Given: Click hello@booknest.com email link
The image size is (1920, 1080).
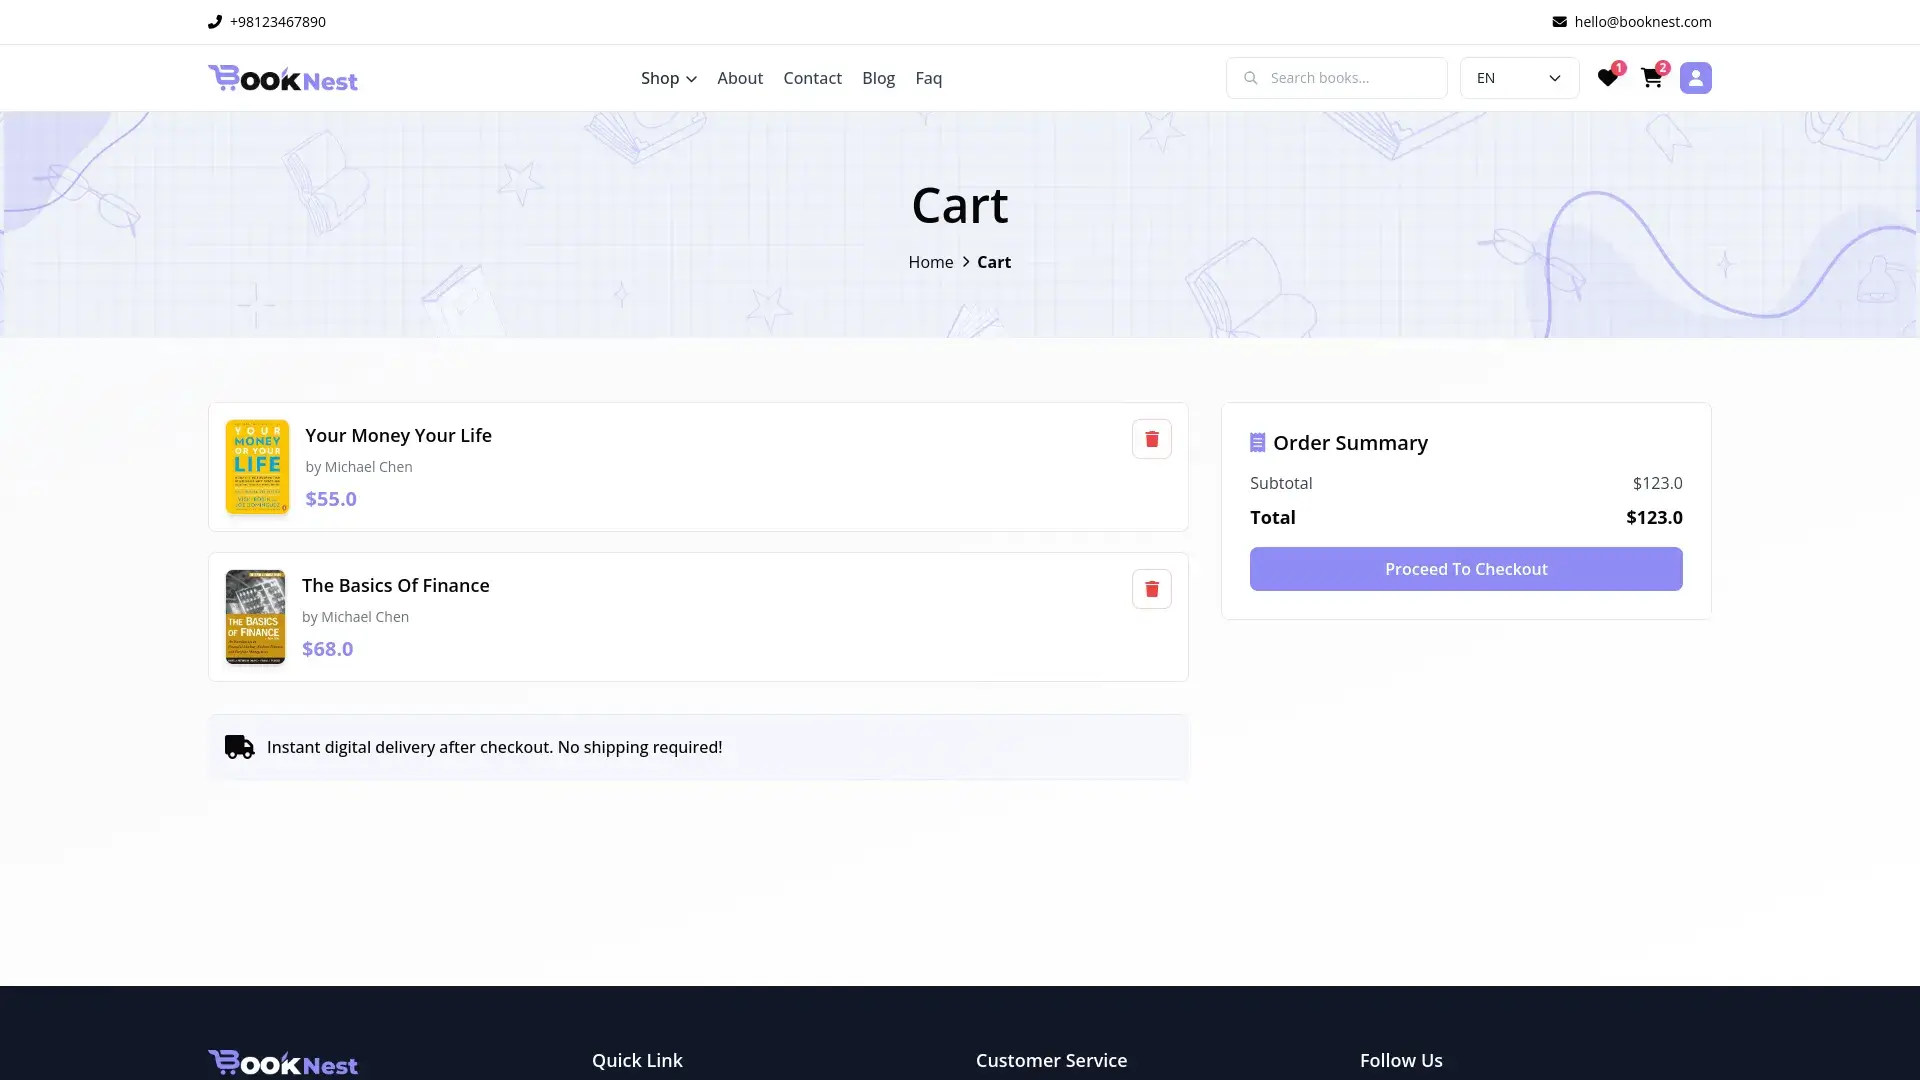Looking at the screenshot, I should (1642, 22).
